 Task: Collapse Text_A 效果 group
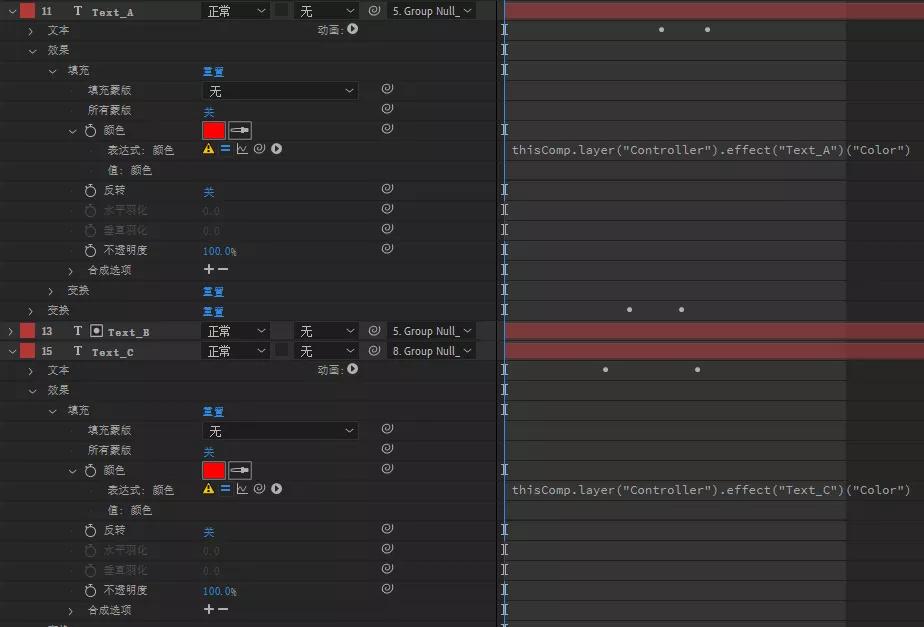(32, 51)
